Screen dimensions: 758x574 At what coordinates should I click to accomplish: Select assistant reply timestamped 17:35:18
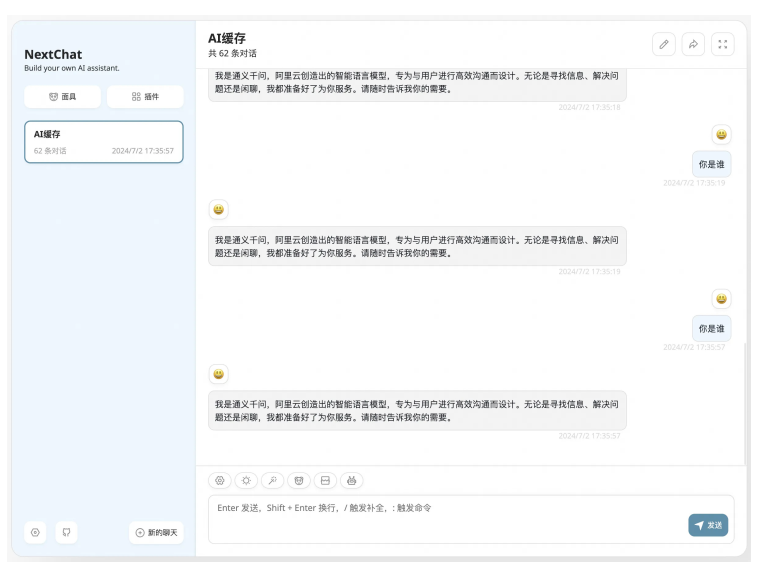[417, 83]
